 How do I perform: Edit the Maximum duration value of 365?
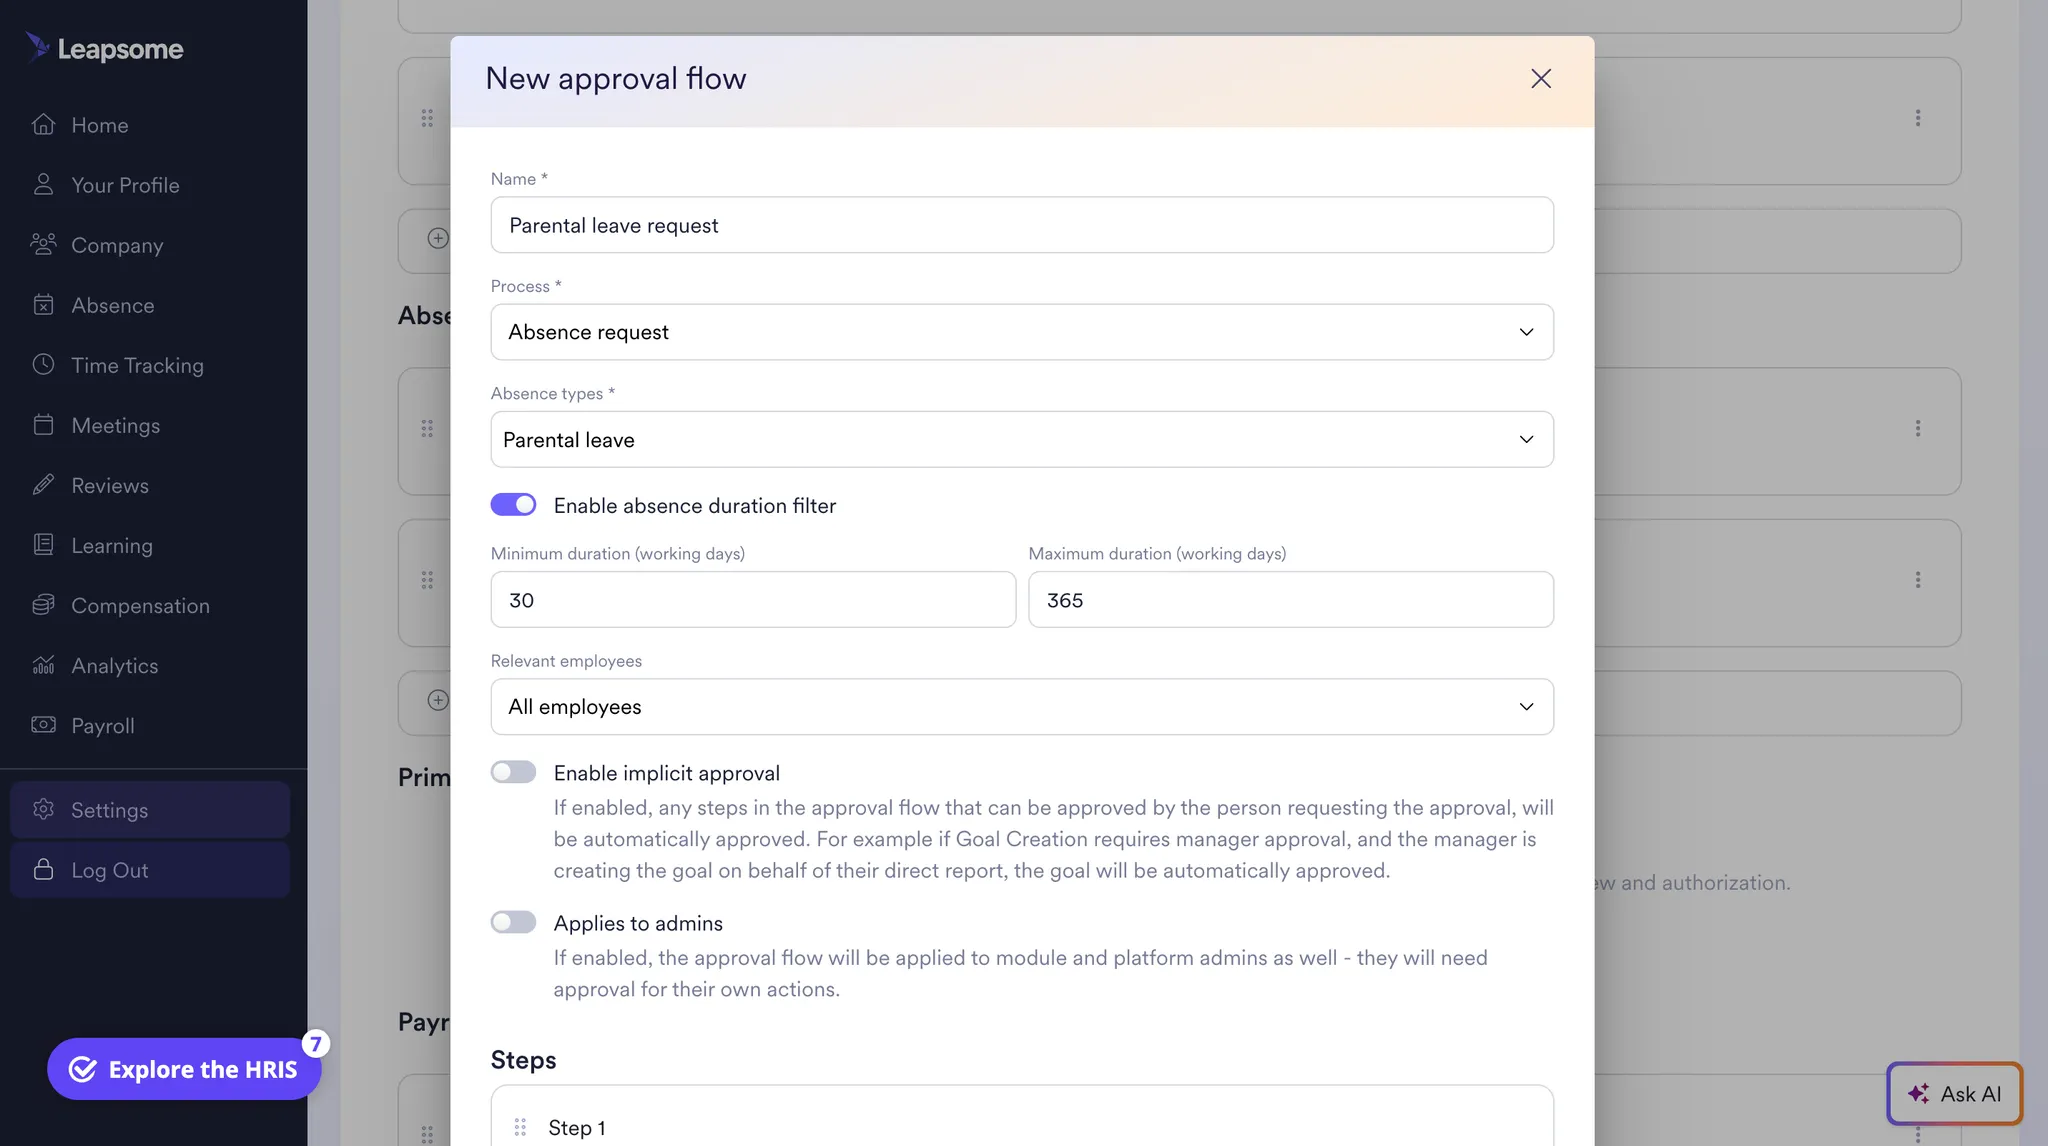coord(1290,600)
